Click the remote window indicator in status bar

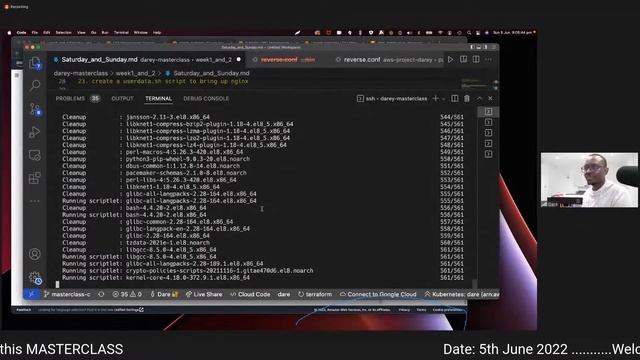pyautogui.click(x=31, y=294)
